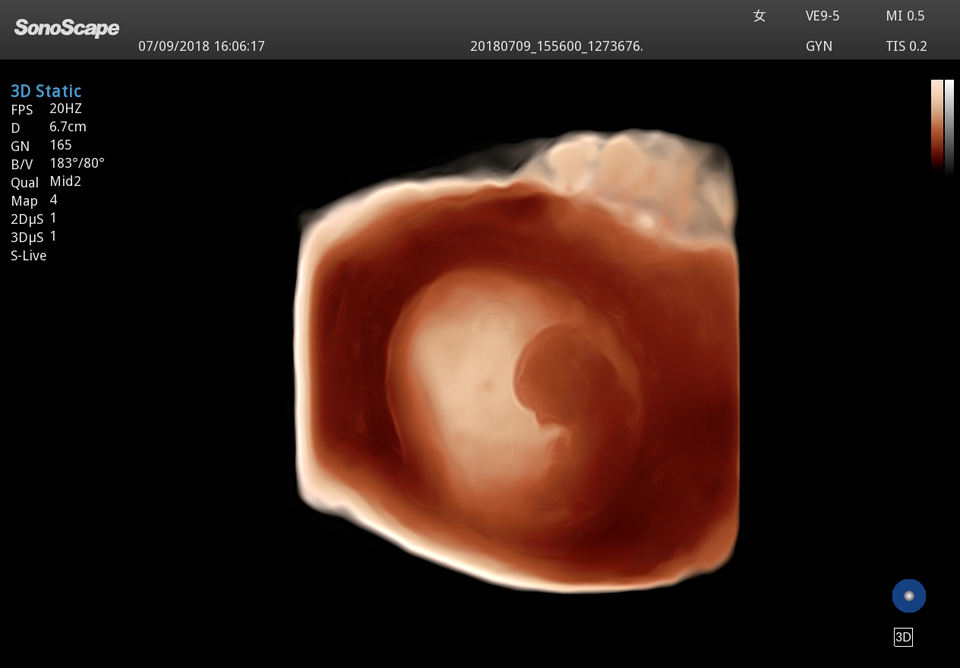The width and height of the screenshot is (960, 668).
Task: Click the 'Qual' parameter label
Action: click(24, 182)
